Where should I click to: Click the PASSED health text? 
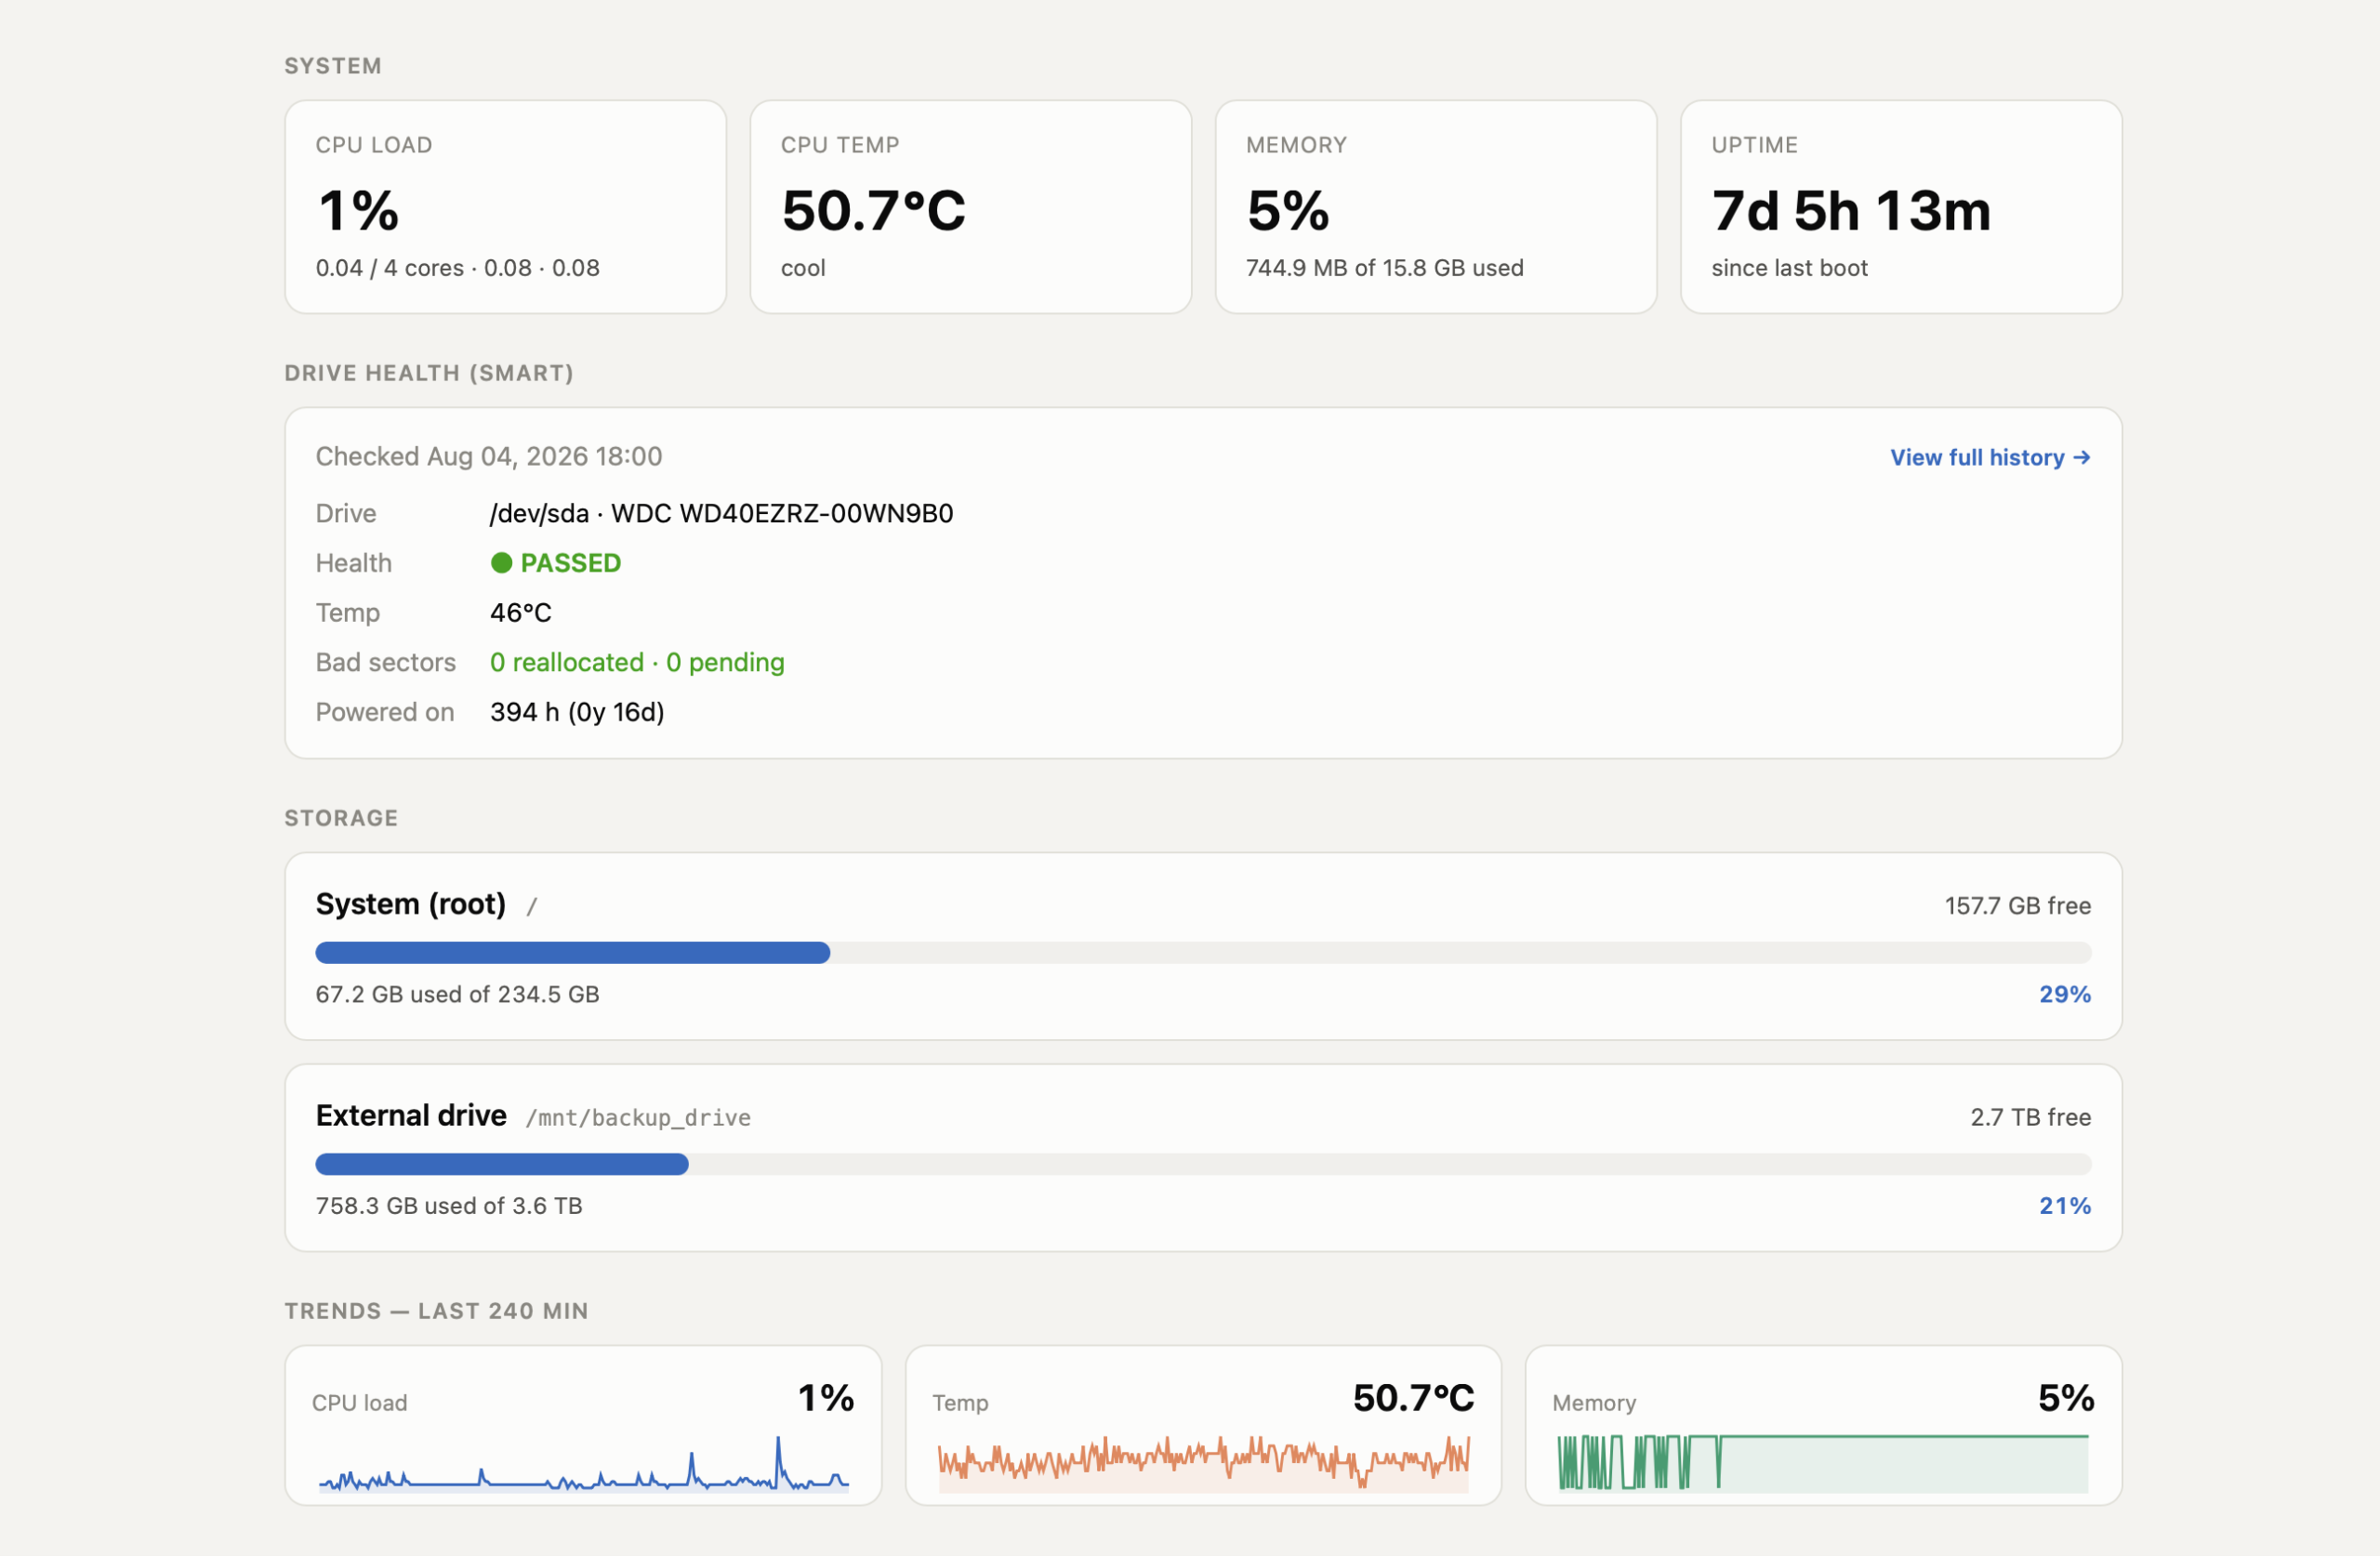coord(570,563)
